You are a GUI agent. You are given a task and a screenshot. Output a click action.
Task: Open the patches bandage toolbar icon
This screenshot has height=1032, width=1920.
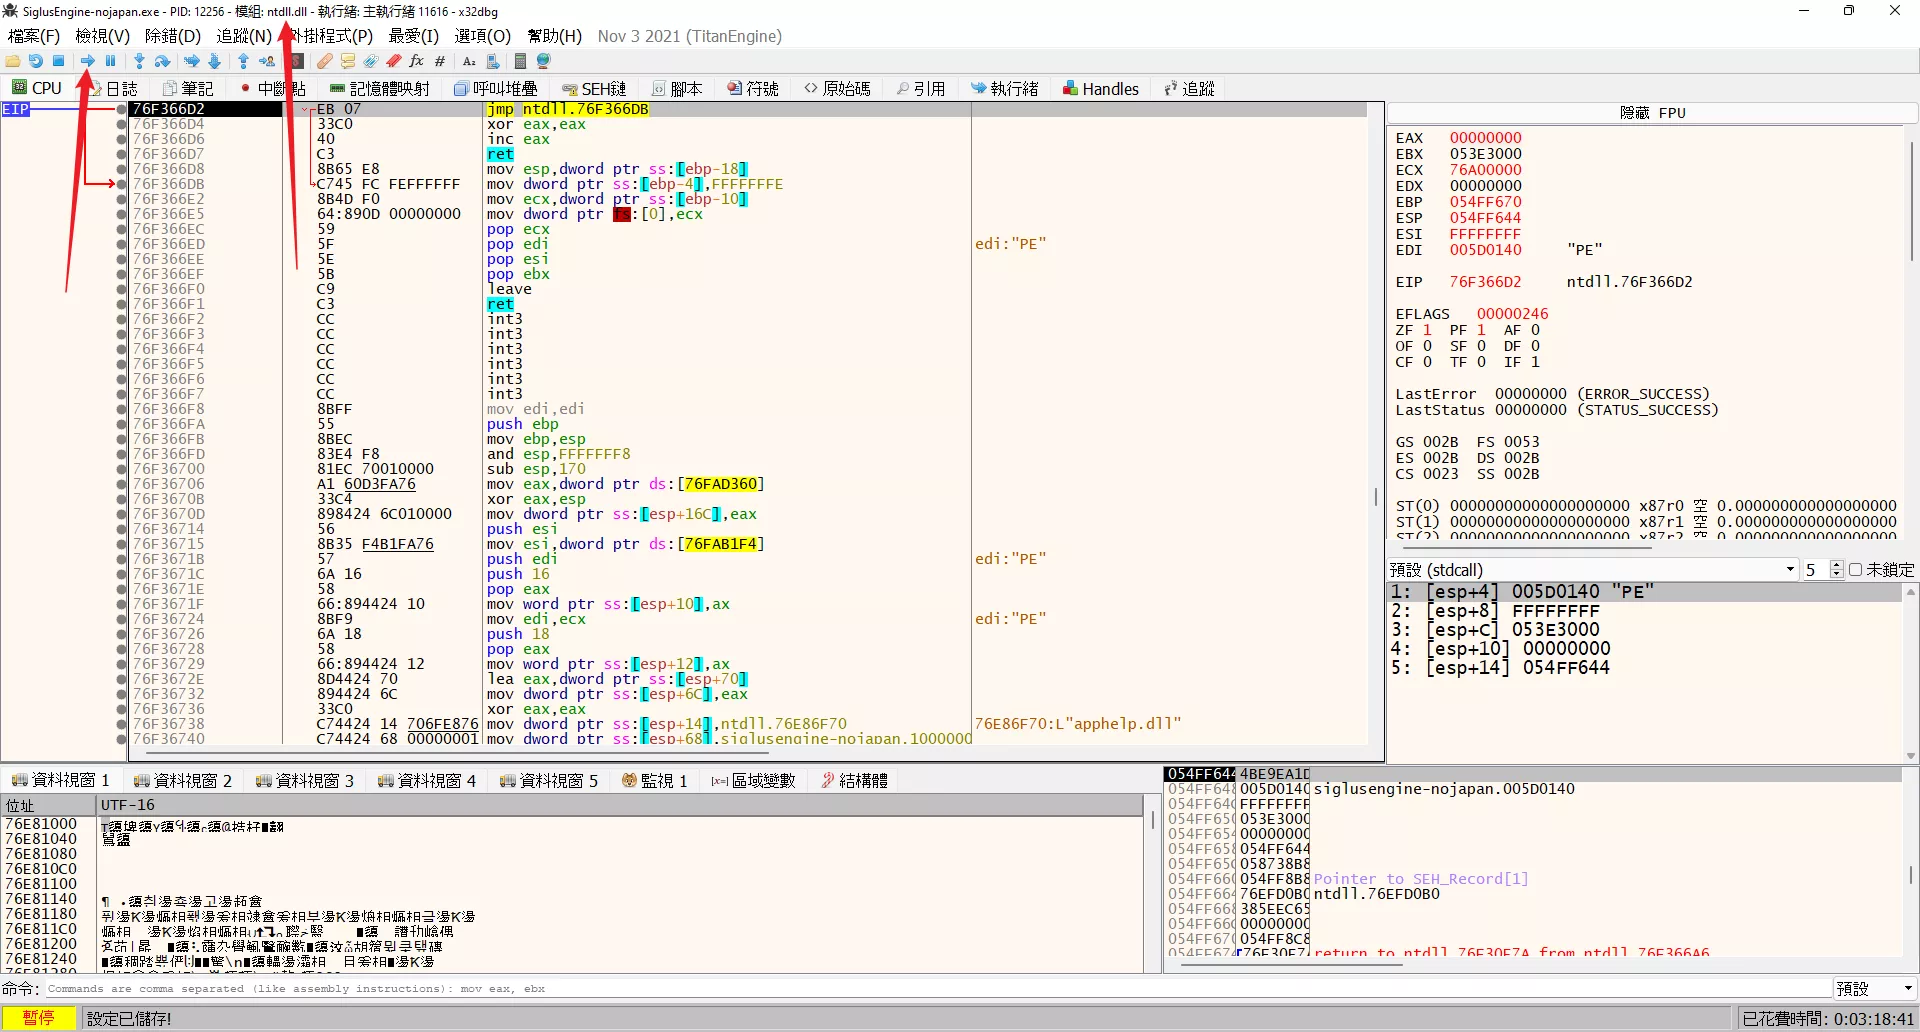pyautogui.click(x=325, y=61)
